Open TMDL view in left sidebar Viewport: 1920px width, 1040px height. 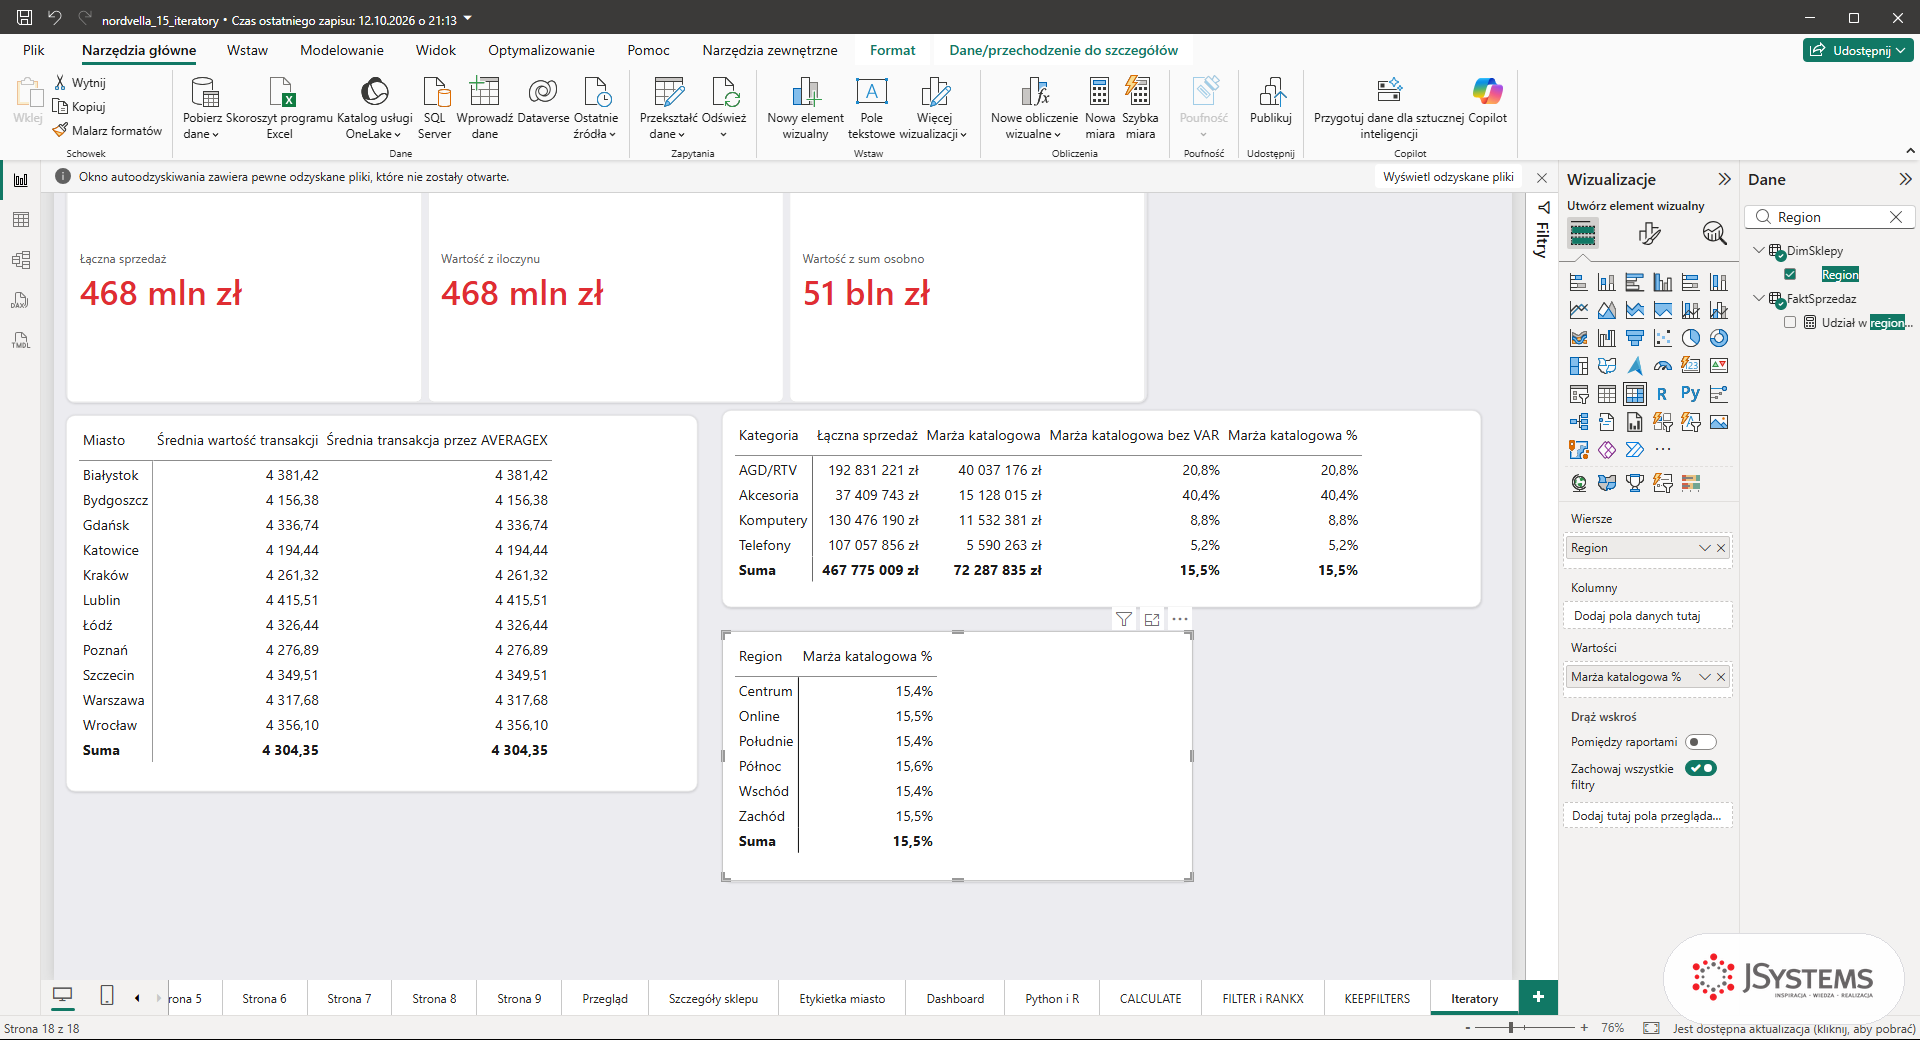click(x=21, y=341)
